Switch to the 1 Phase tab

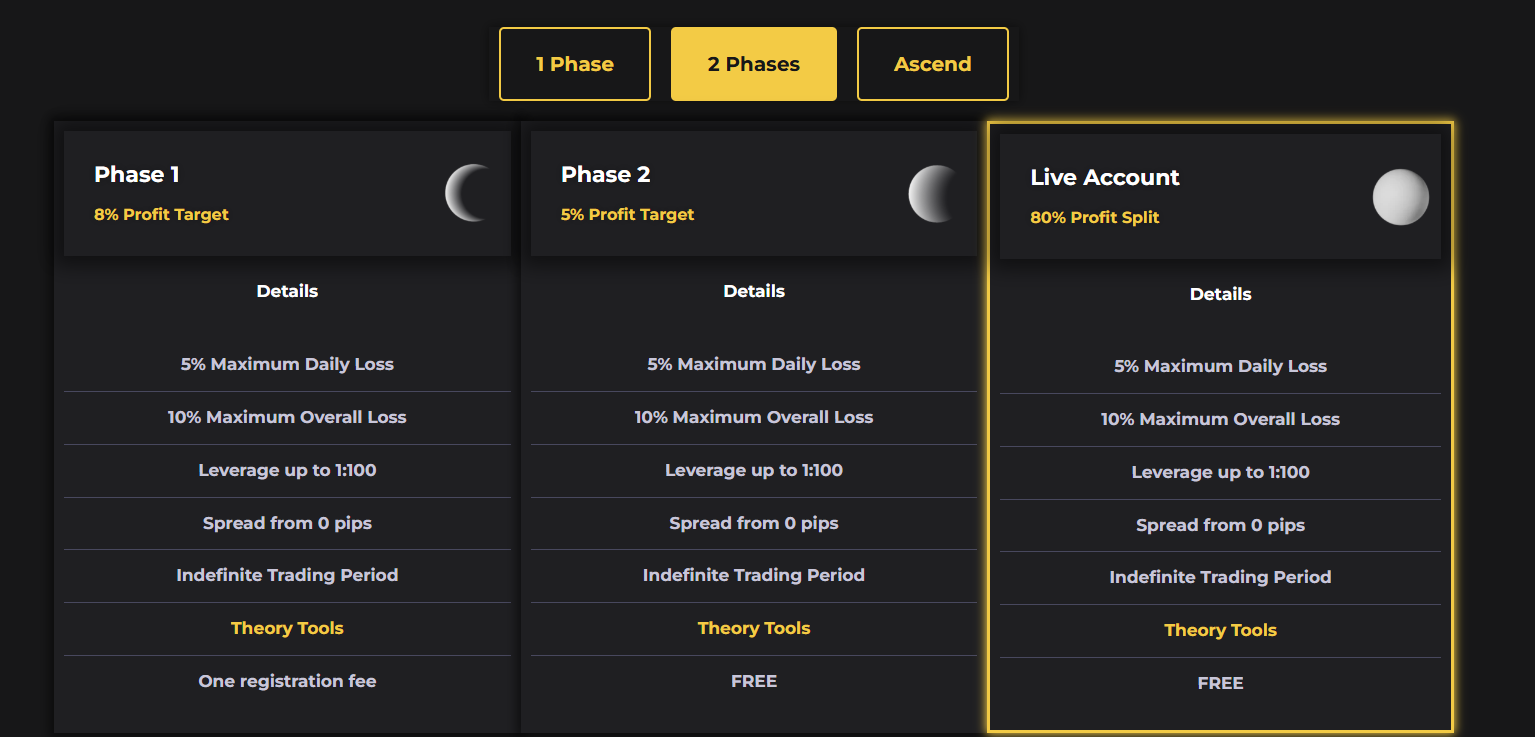point(575,64)
